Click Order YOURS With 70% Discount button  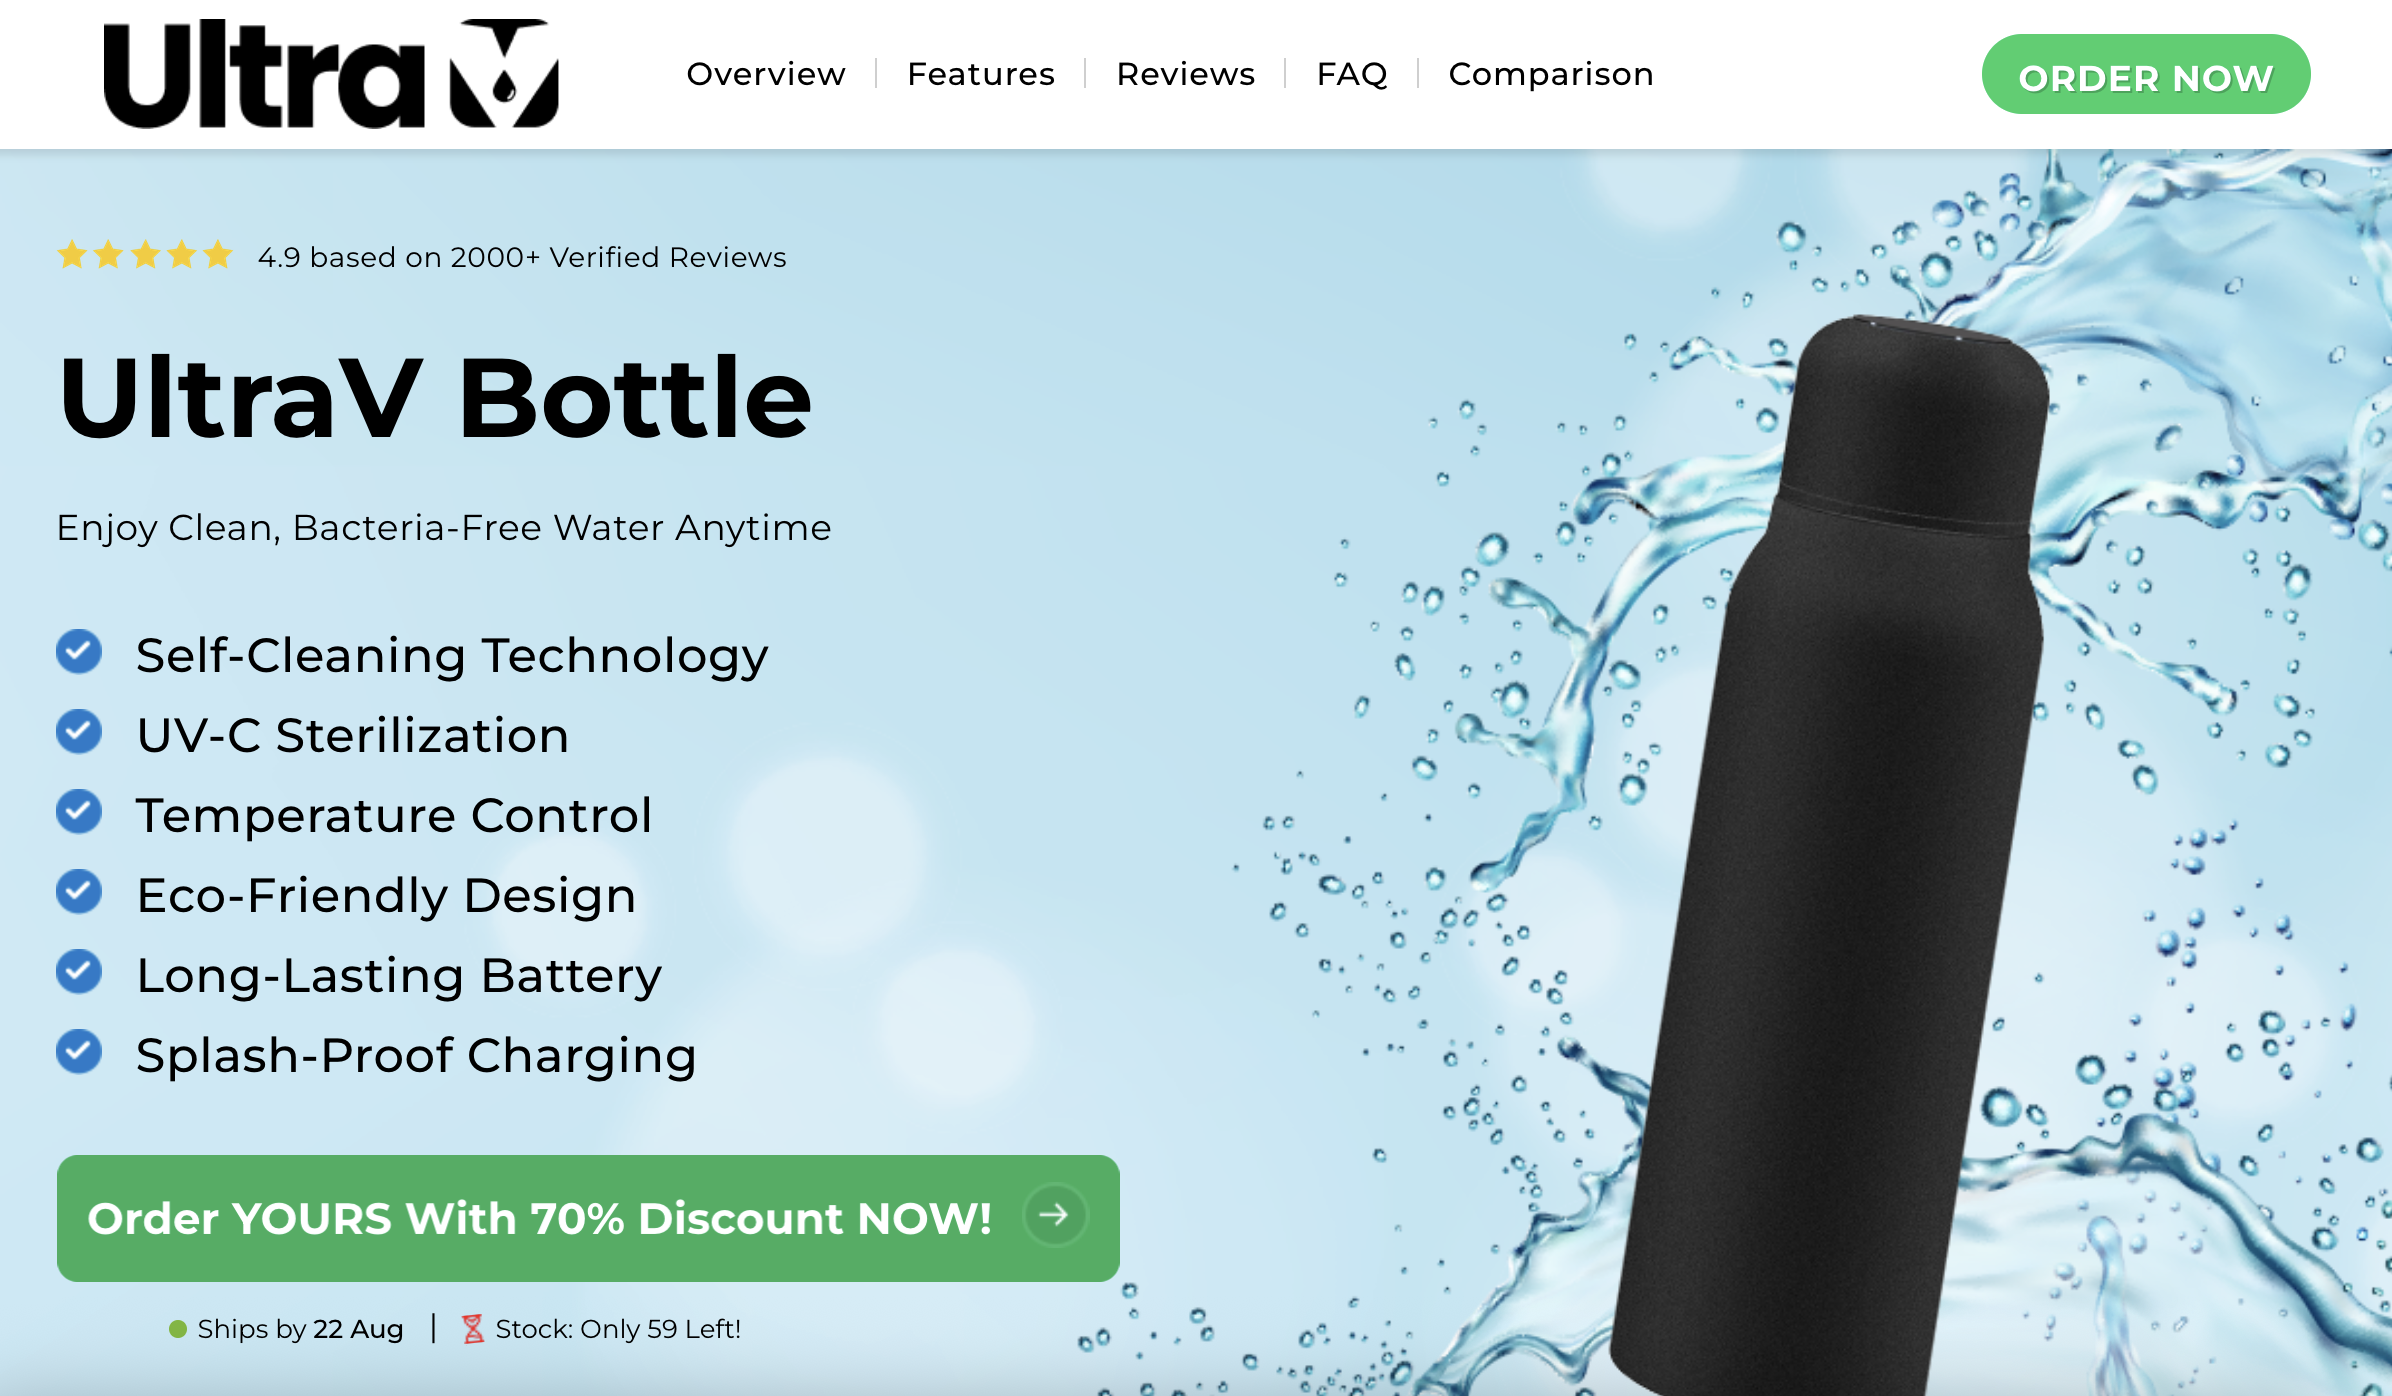pos(588,1218)
